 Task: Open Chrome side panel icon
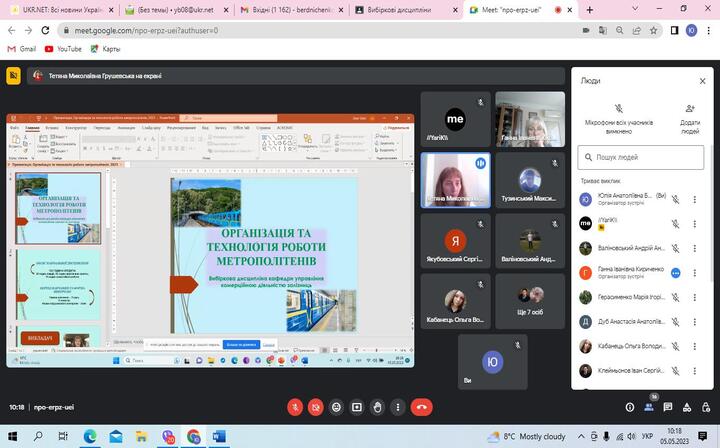(x=674, y=30)
